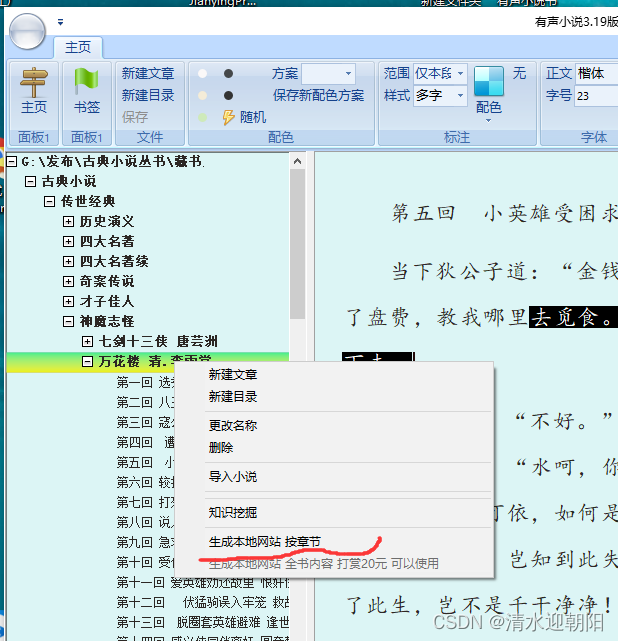Image resolution: width=618 pixels, height=641 pixels.
Task: Select the 第十回 chapter row
Action: pos(145,563)
